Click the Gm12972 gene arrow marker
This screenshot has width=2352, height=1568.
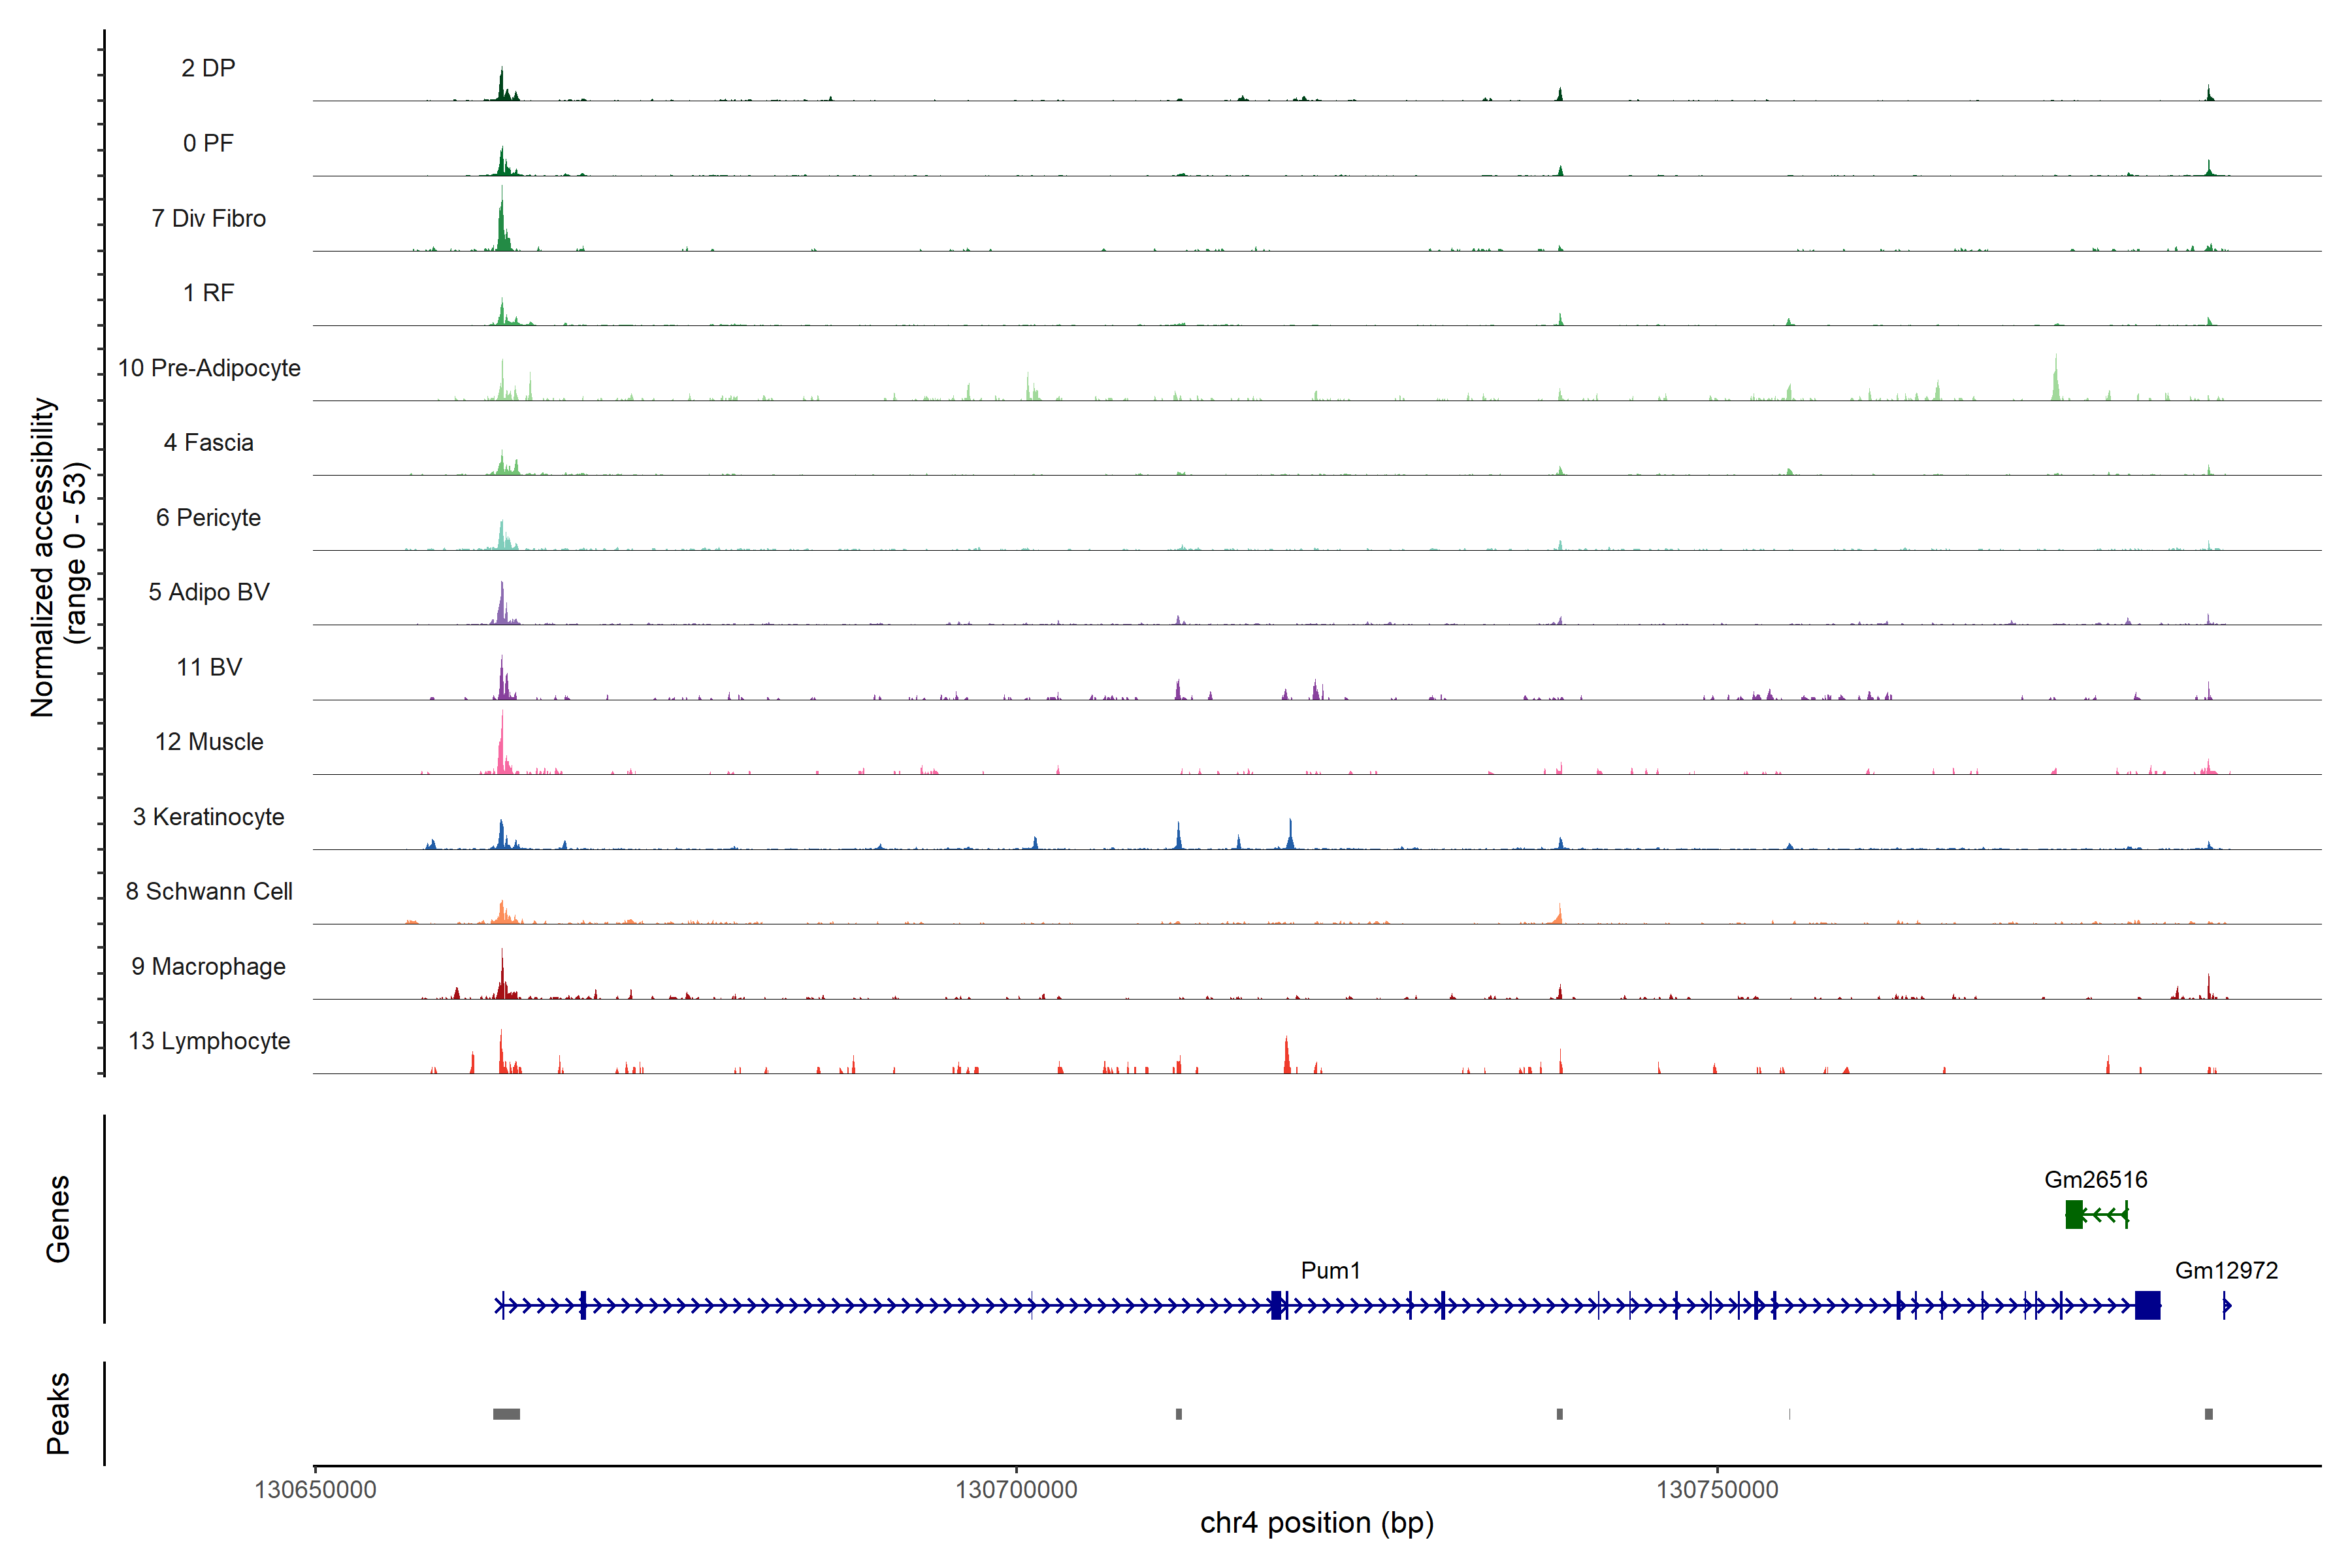click(2226, 1305)
